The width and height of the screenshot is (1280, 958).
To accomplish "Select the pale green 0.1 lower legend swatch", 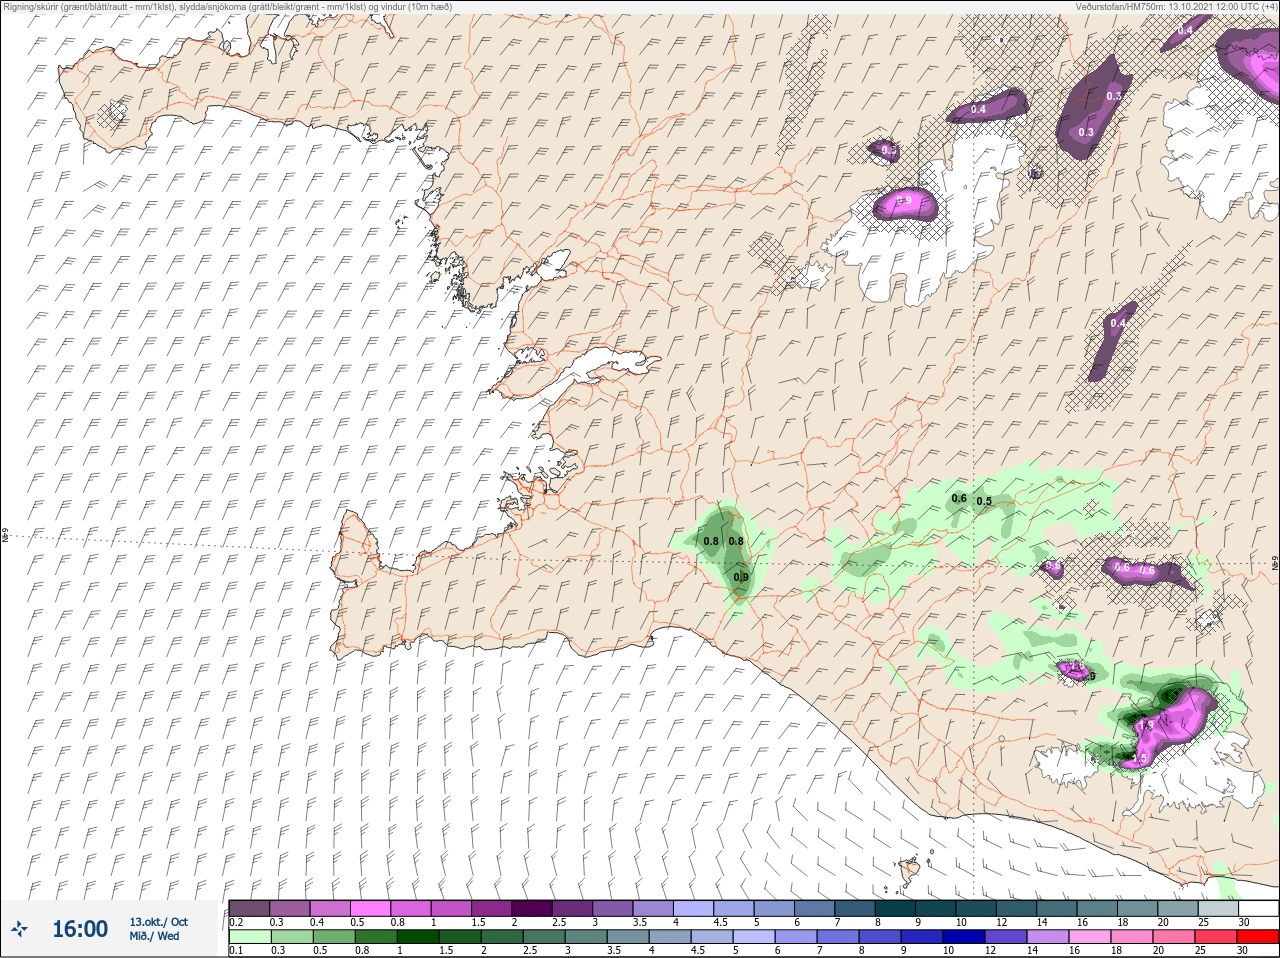I will (249, 937).
